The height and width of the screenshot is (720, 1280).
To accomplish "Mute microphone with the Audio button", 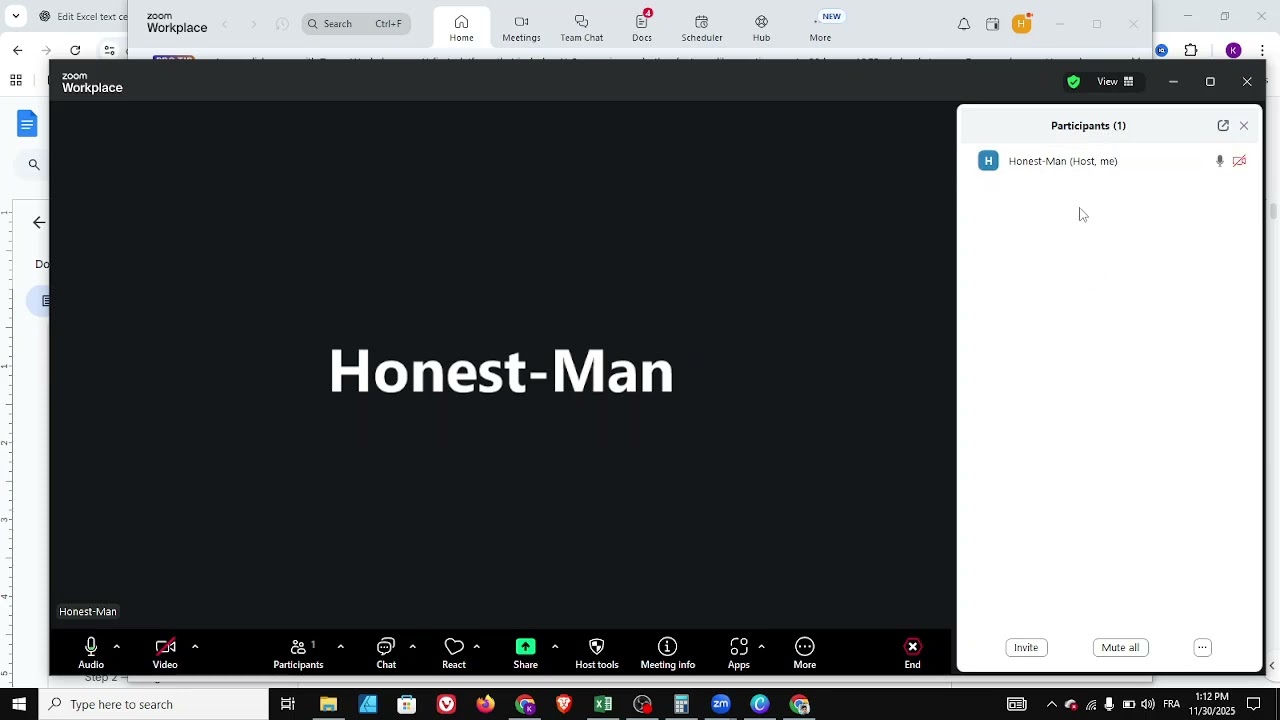I will tap(91, 653).
